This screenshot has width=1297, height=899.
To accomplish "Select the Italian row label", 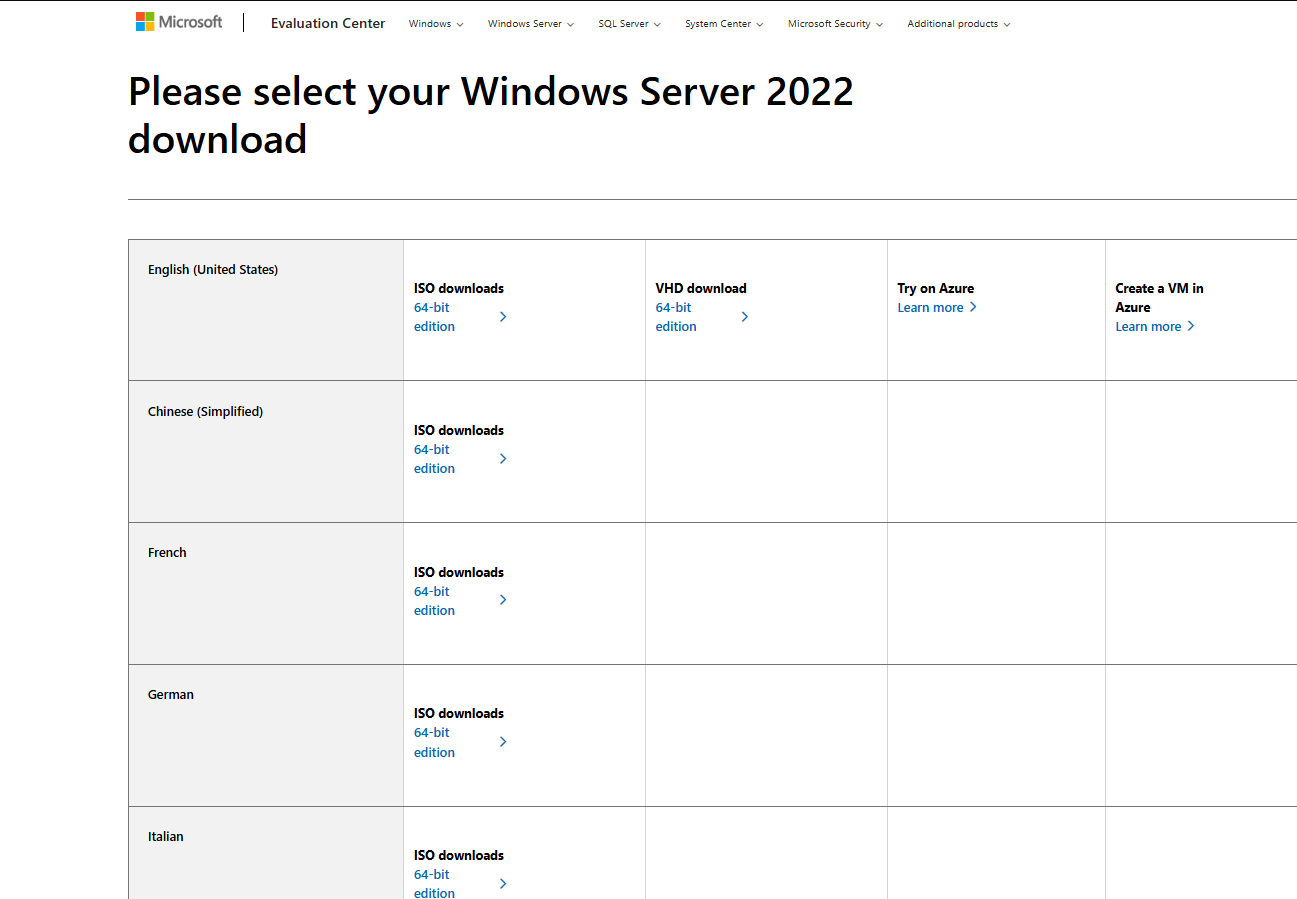I will pyautogui.click(x=166, y=837).
